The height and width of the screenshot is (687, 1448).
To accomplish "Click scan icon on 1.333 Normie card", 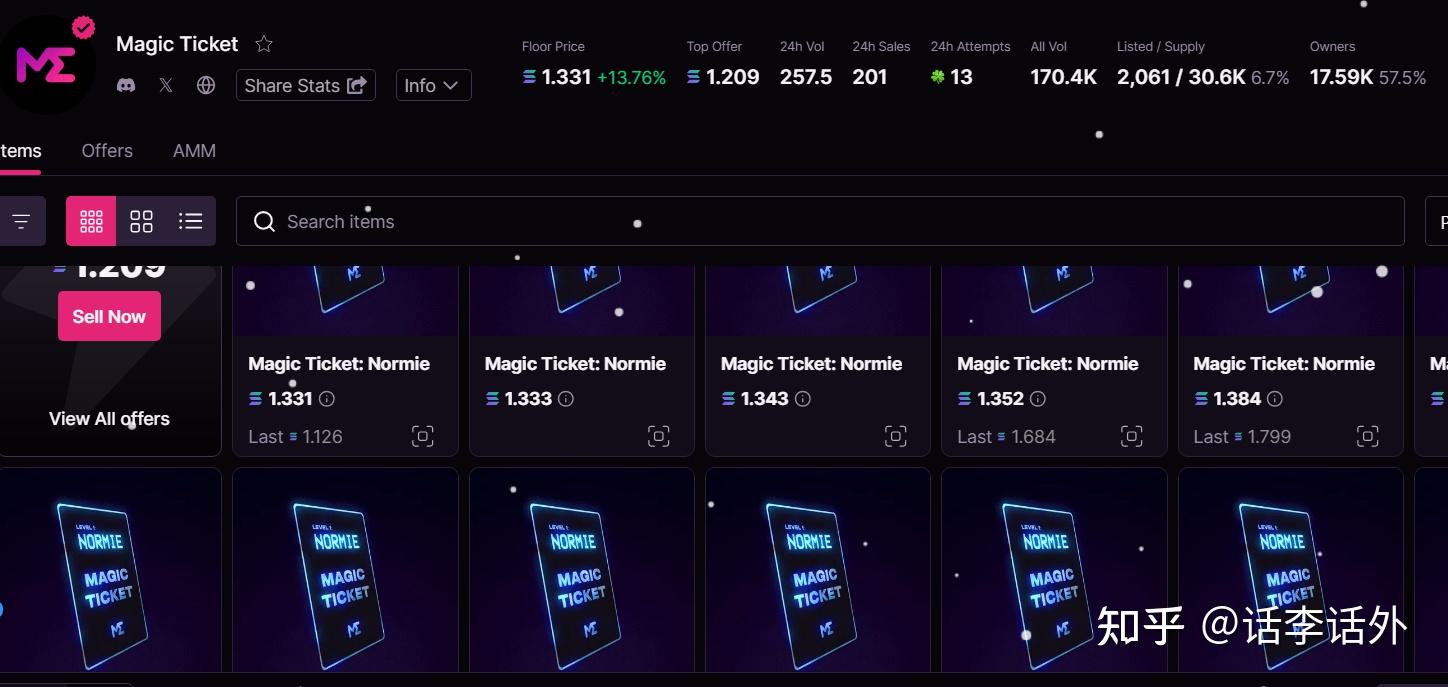I will click(658, 436).
